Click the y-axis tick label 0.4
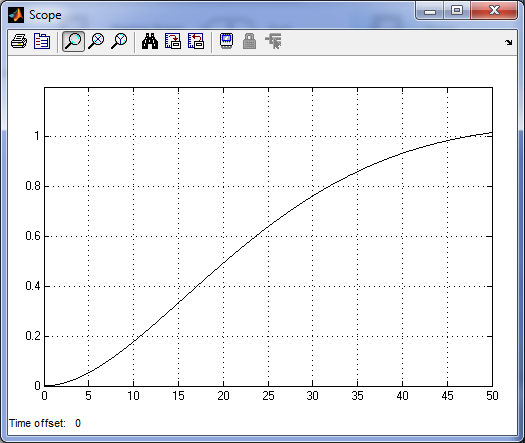Image resolution: width=525 pixels, height=443 pixels. pyautogui.click(x=33, y=286)
